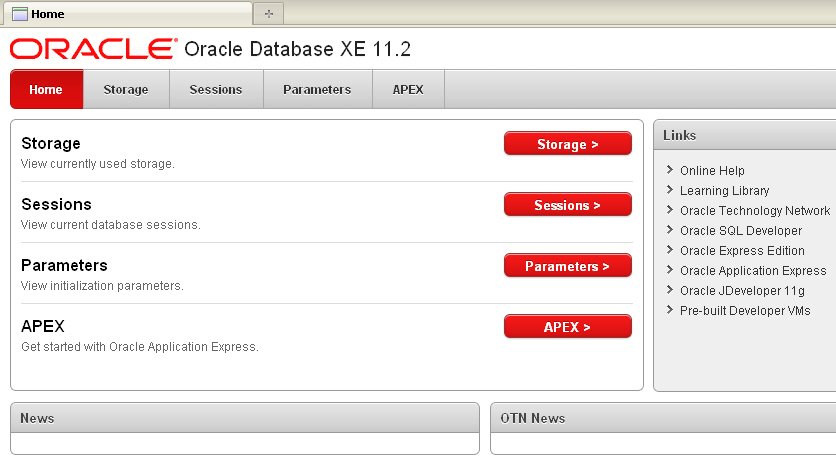
Task: Click the Oracle logo
Action: click(93, 49)
